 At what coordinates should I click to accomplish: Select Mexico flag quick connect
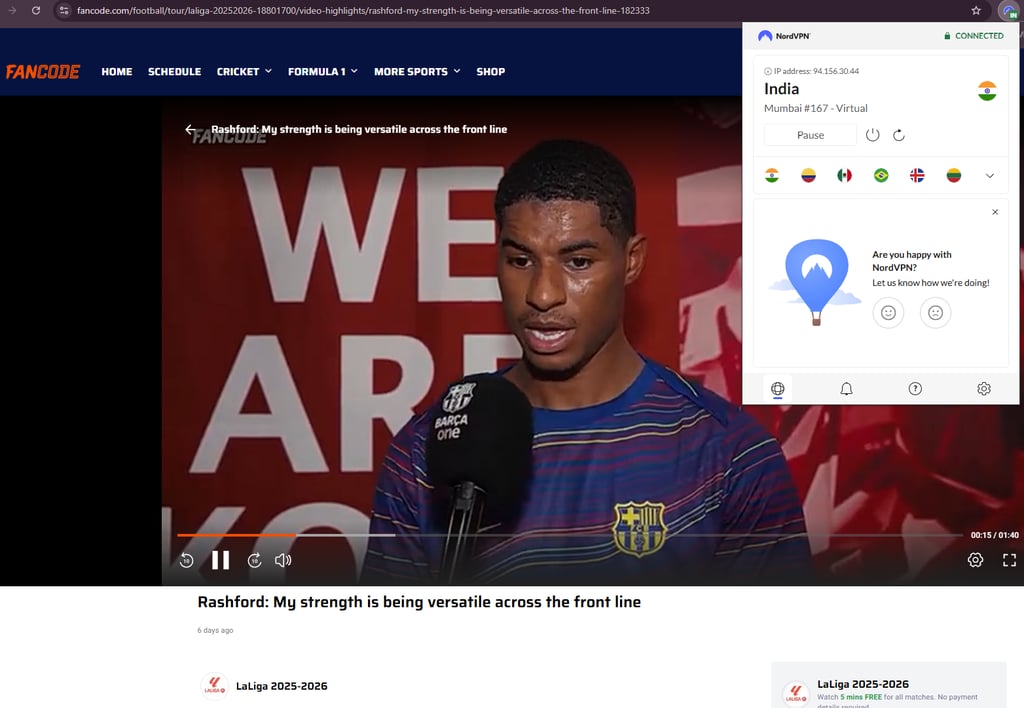tap(844, 175)
